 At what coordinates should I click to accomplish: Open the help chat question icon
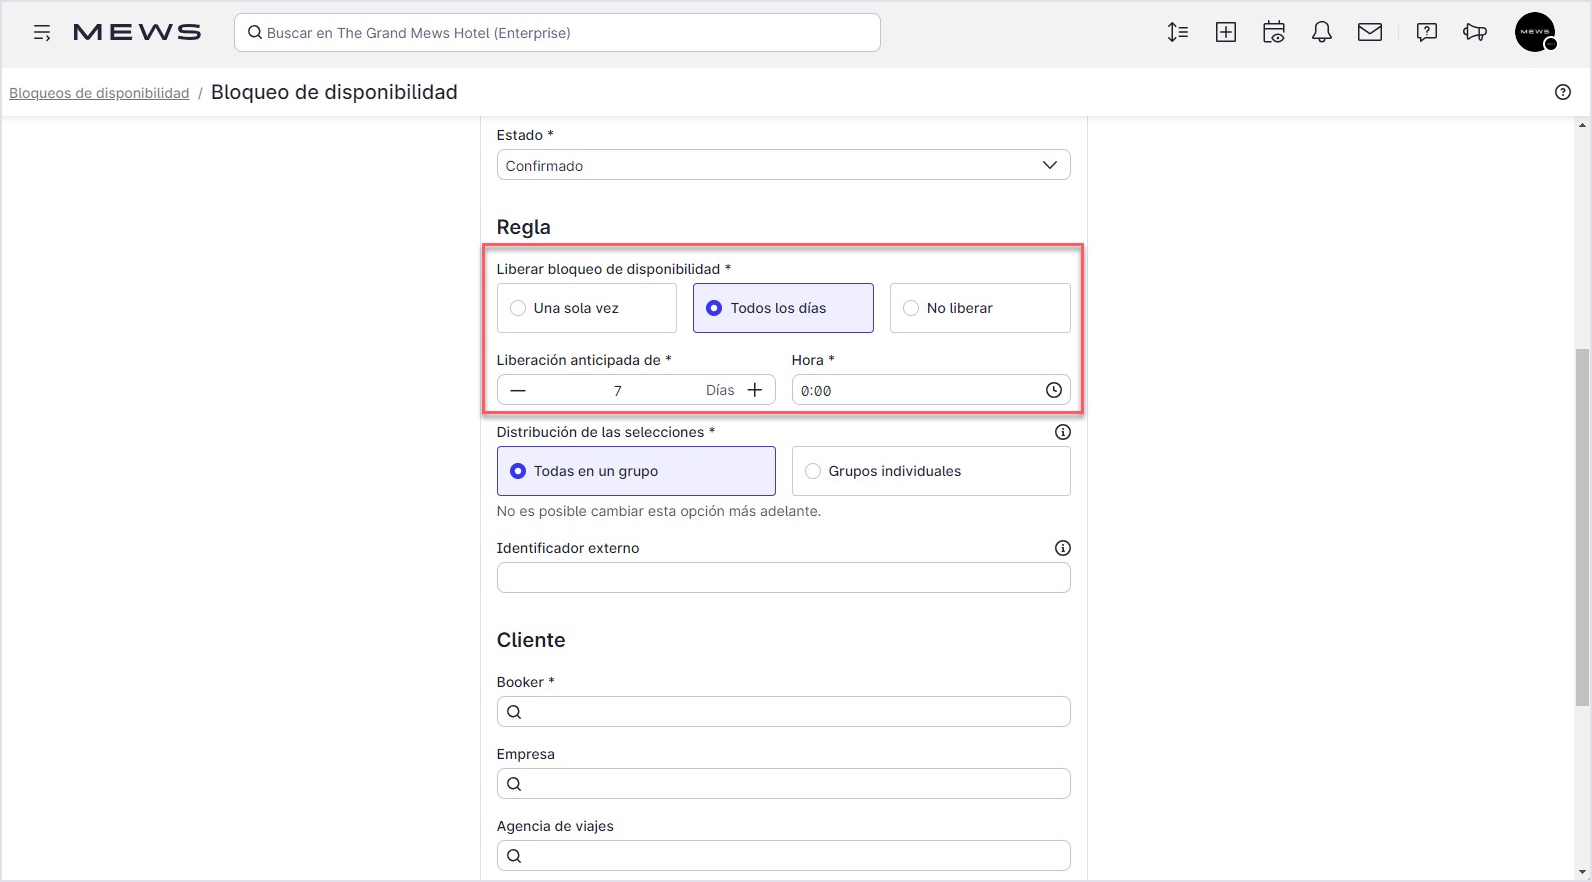pyautogui.click(x=1426, y=32)
